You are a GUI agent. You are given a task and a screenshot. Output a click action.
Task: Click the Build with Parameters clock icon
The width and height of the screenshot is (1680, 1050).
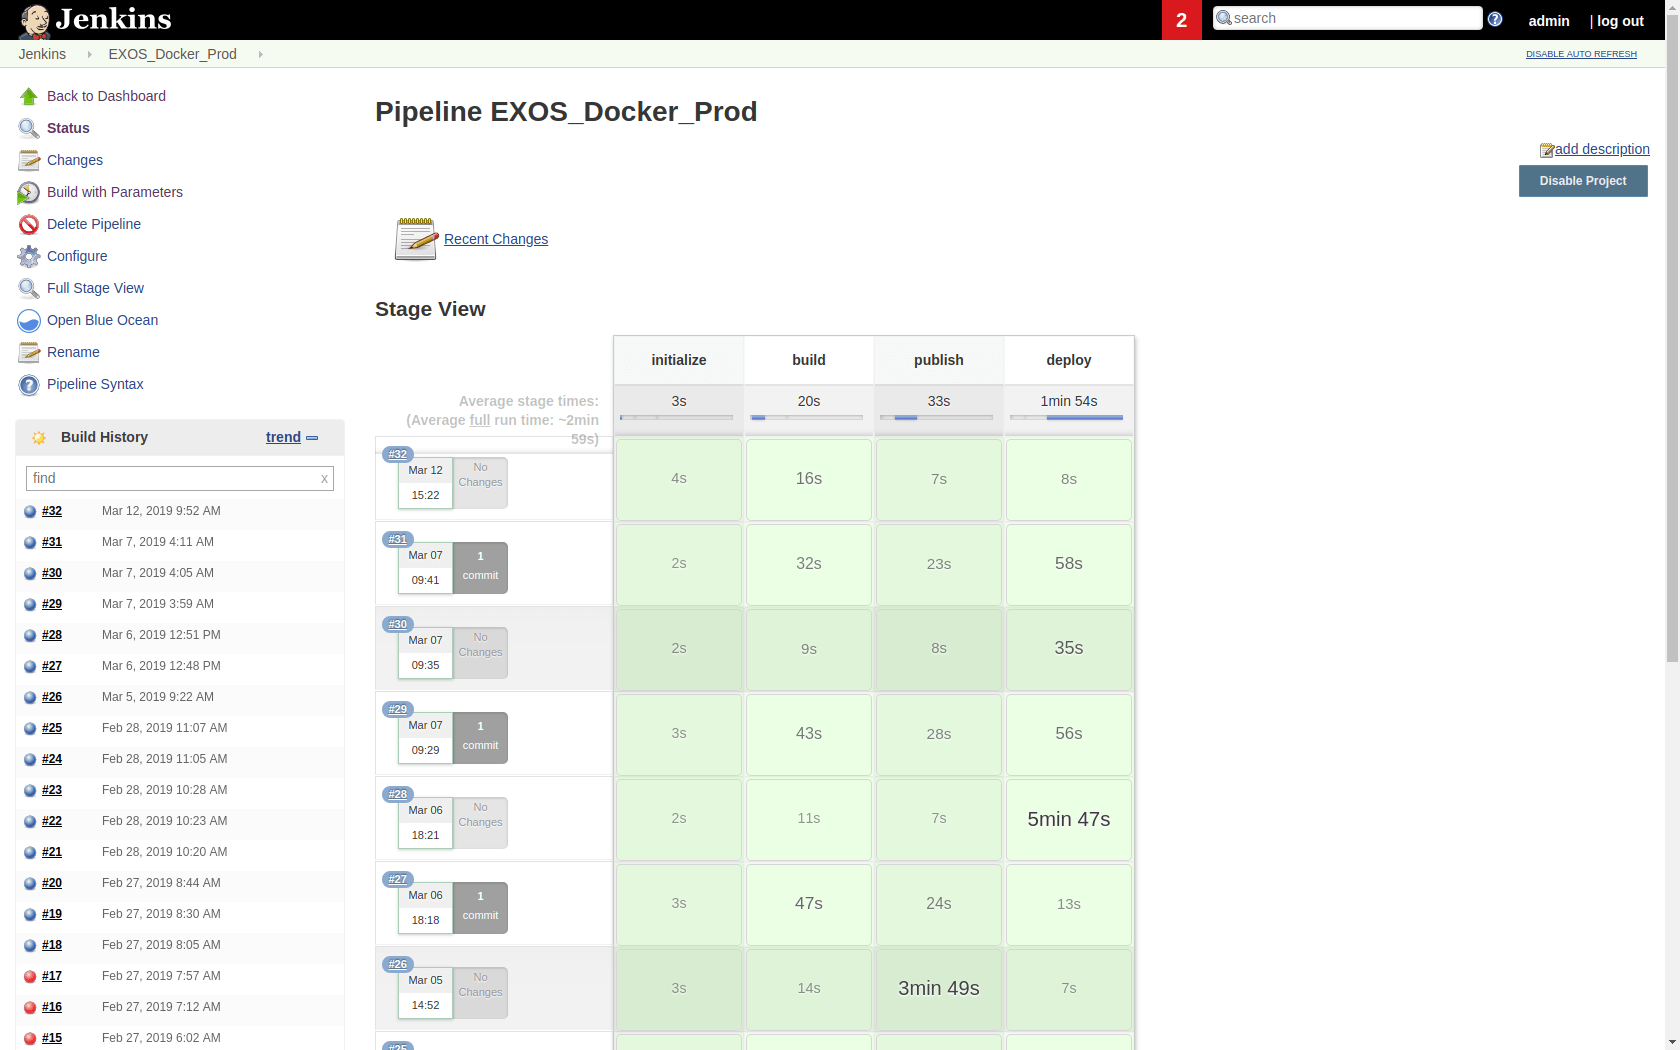click(x=28, y=192)
